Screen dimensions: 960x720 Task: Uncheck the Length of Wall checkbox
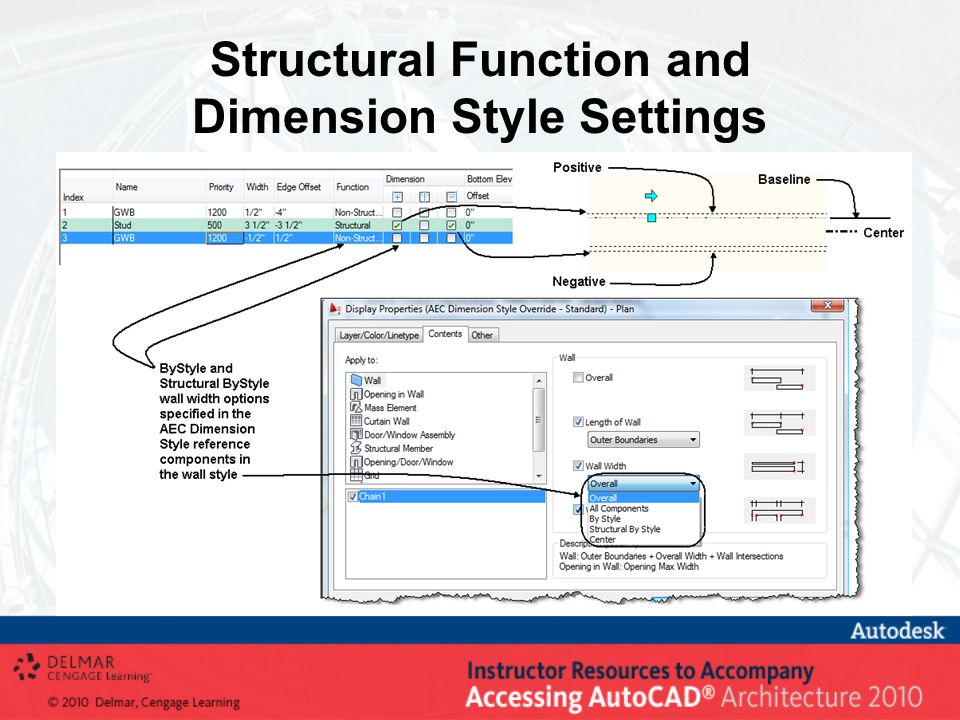coord(578,422)
